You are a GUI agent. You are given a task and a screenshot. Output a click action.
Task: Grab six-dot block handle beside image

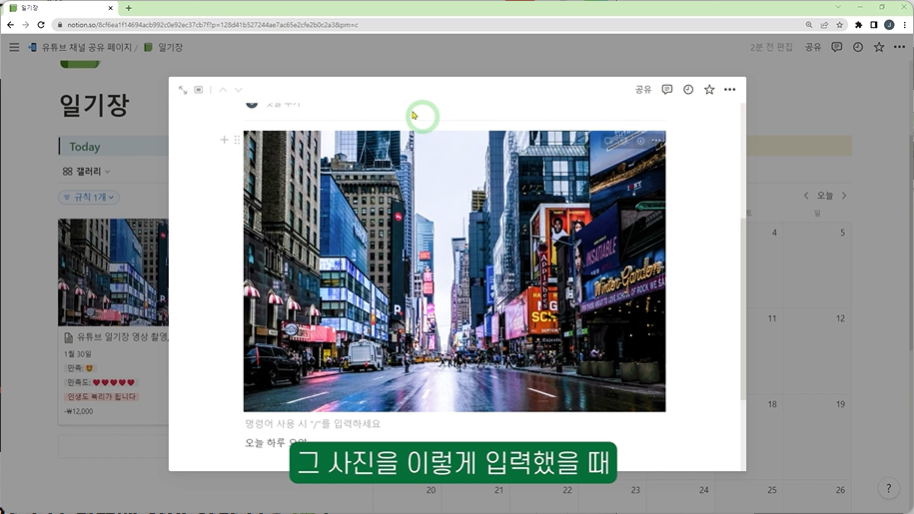(237, 139)
